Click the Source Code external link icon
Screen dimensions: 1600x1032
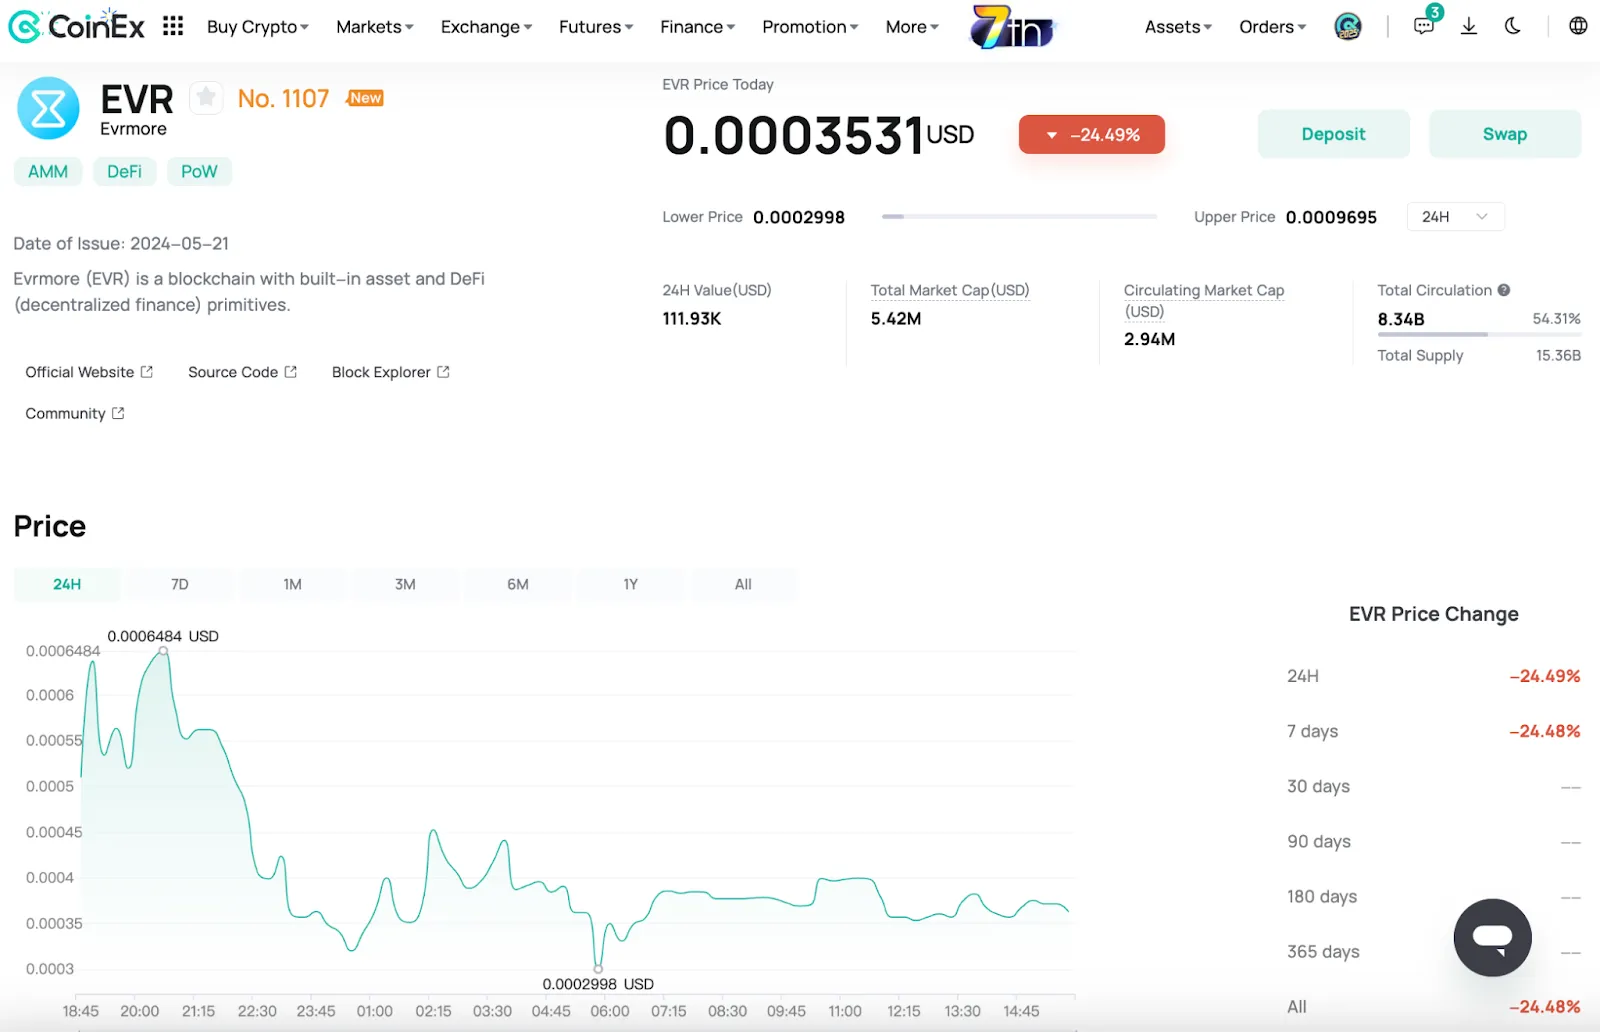[x=291, y=372]
